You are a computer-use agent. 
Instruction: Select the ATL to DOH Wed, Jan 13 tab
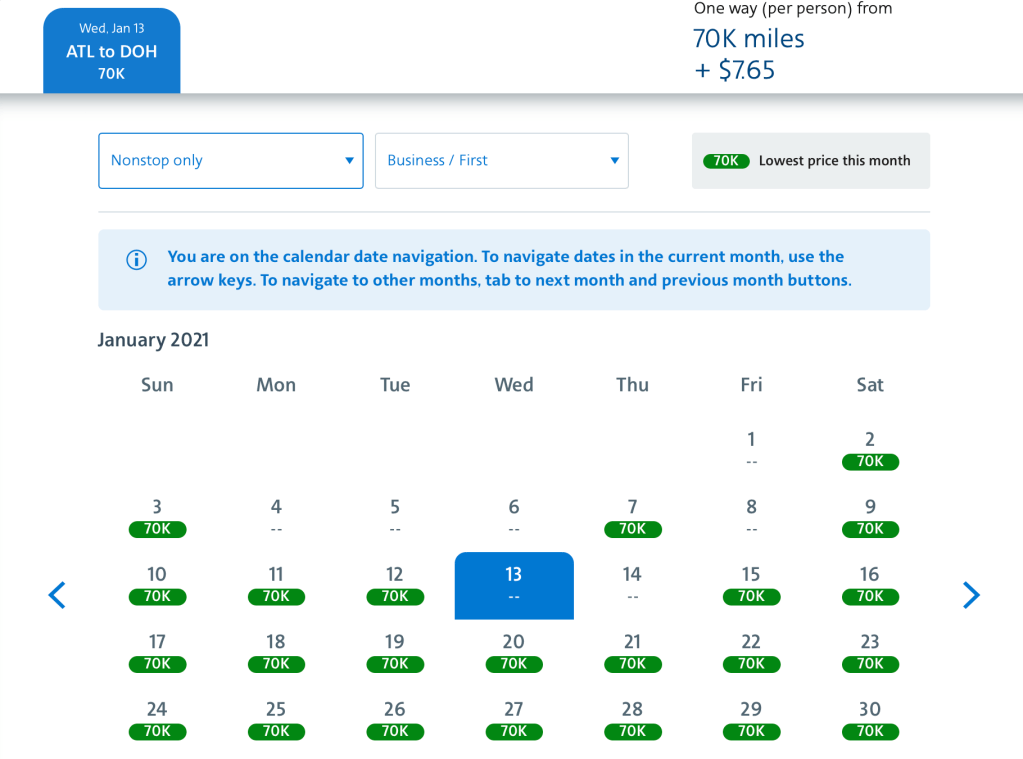point(112,51)
